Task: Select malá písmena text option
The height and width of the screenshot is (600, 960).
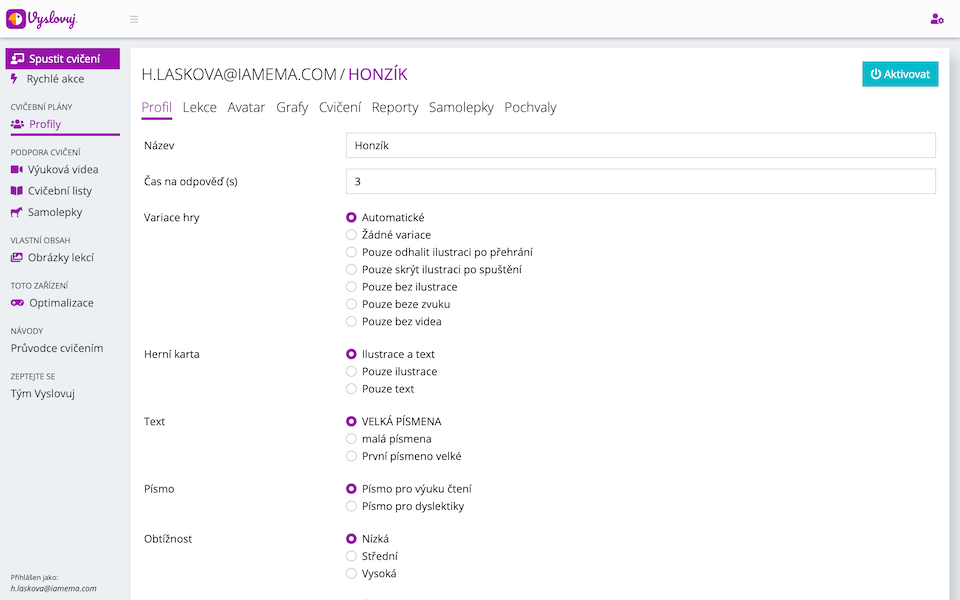Action: point(351,439)
